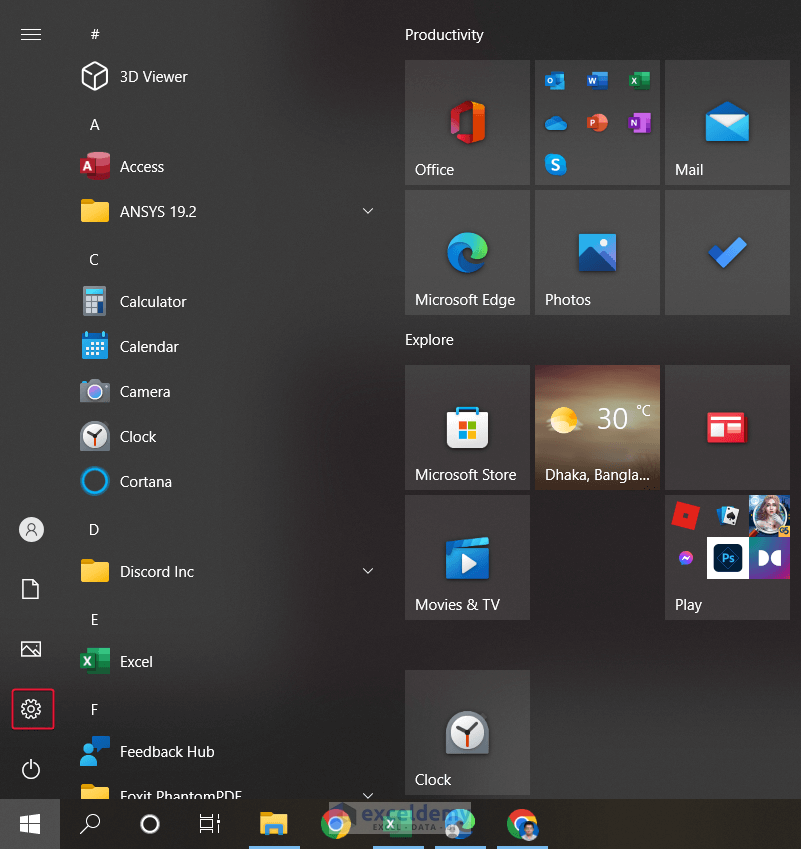
Task: Open the Microsoft To Do checkmark tile
Action: point(727,252)
